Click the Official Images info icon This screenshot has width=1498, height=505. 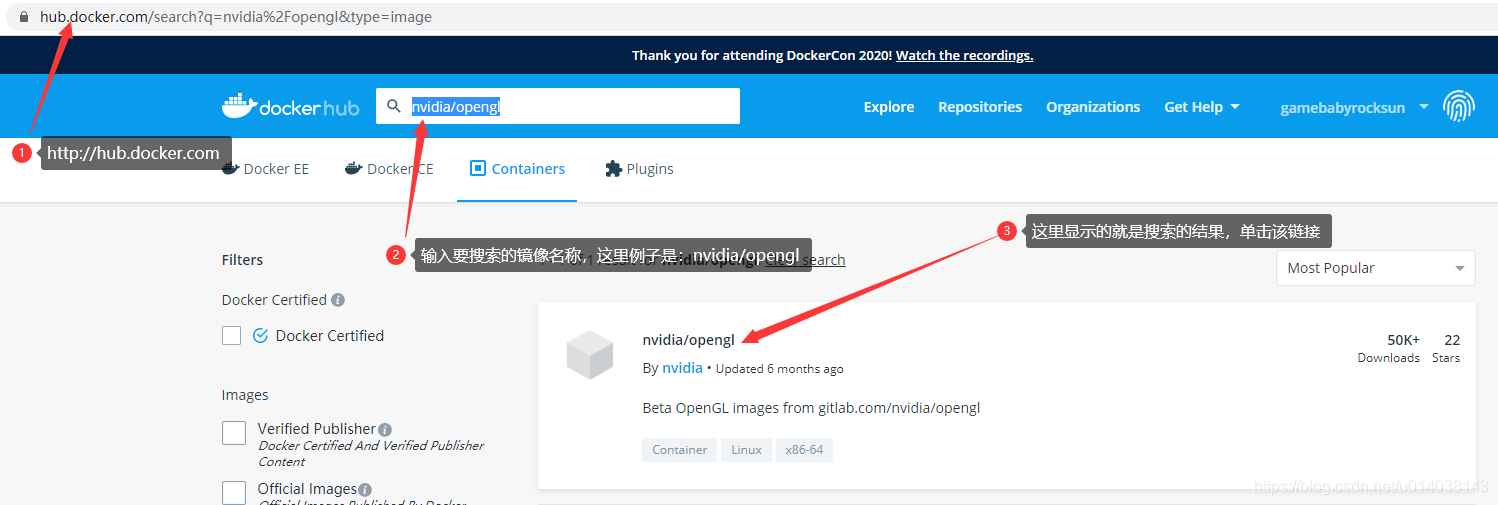(365, 490)
